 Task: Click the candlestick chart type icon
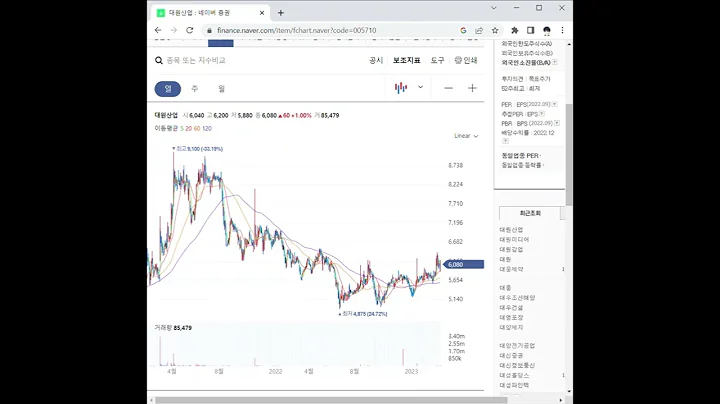pos(401,88)
